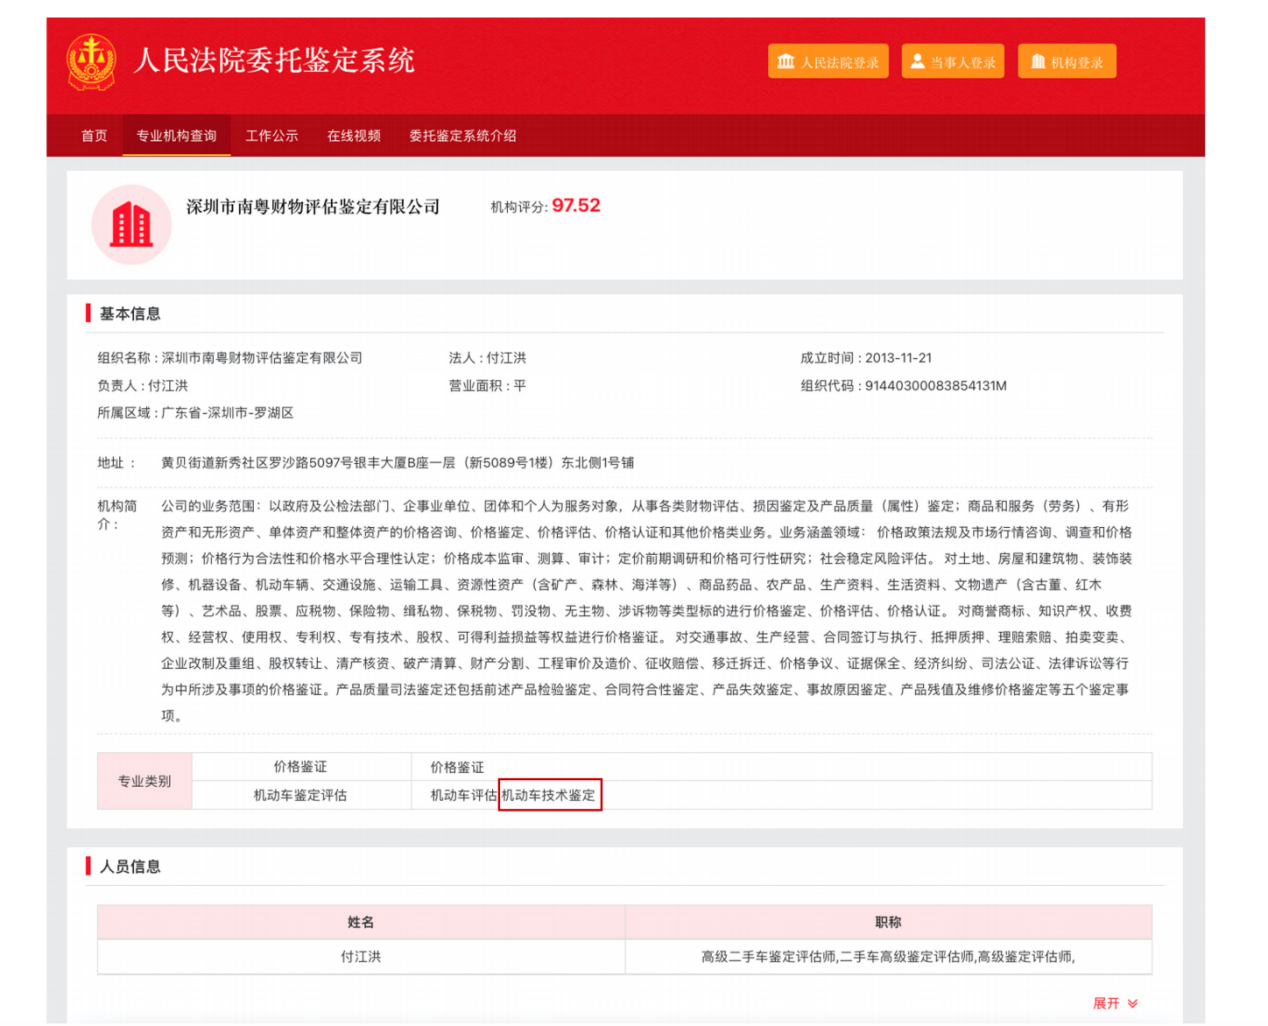Expand the personnel list via 展开
This screenshot has width=1268, height=1026.
[x=1106, y=1003]
